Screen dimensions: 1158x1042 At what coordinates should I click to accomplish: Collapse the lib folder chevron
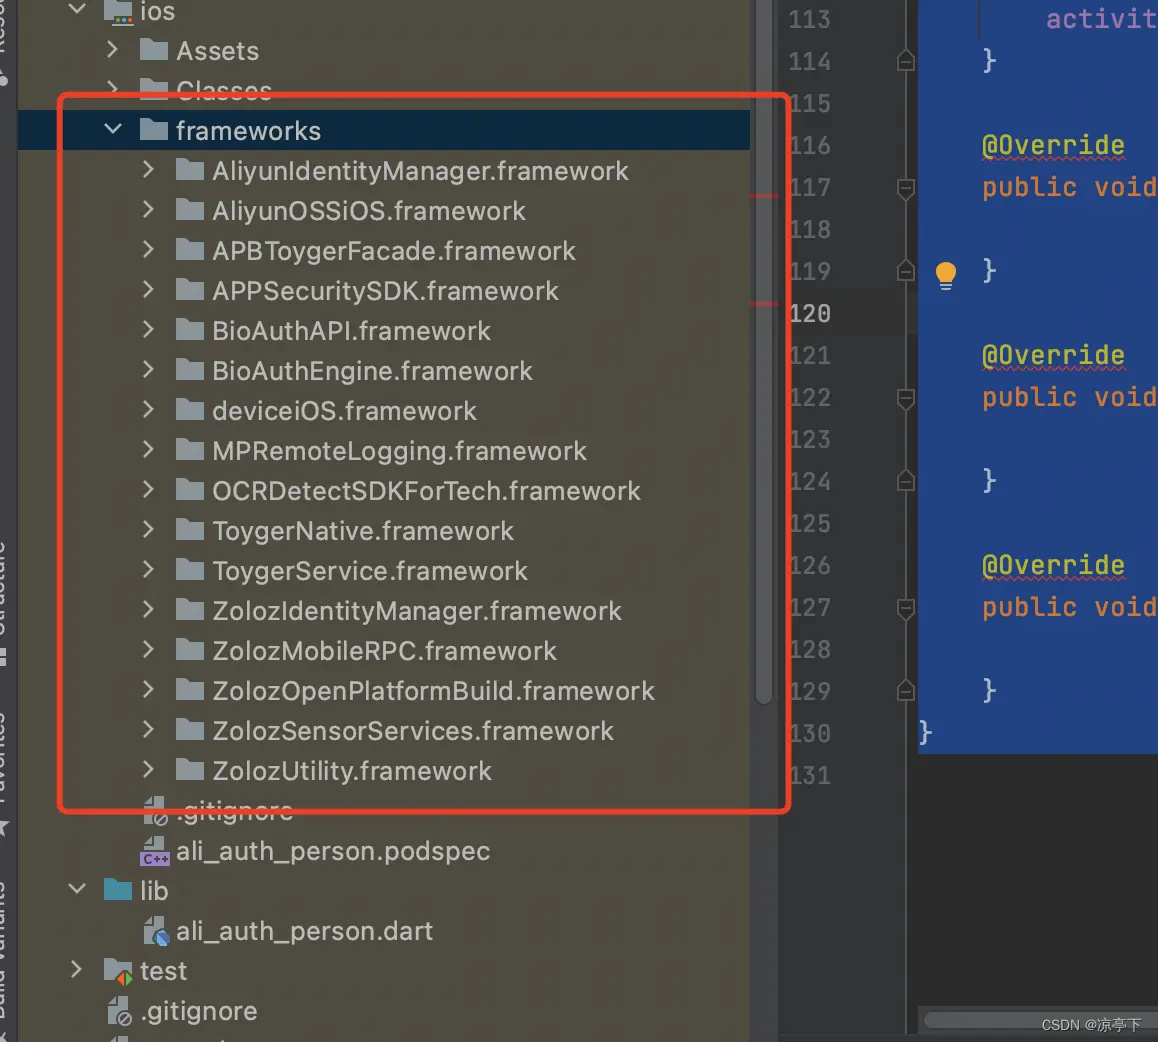[78, 889]
